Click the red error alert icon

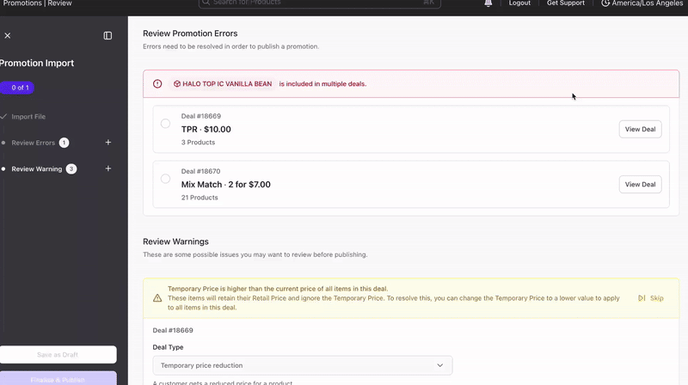click(x=158, y=84)
